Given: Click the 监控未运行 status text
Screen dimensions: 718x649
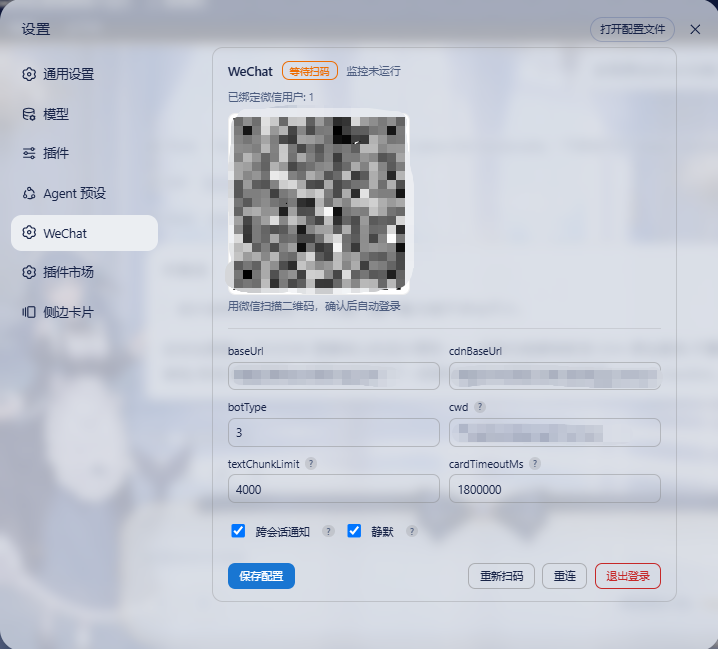Looking at the screenshot, I should coord(373,71).
